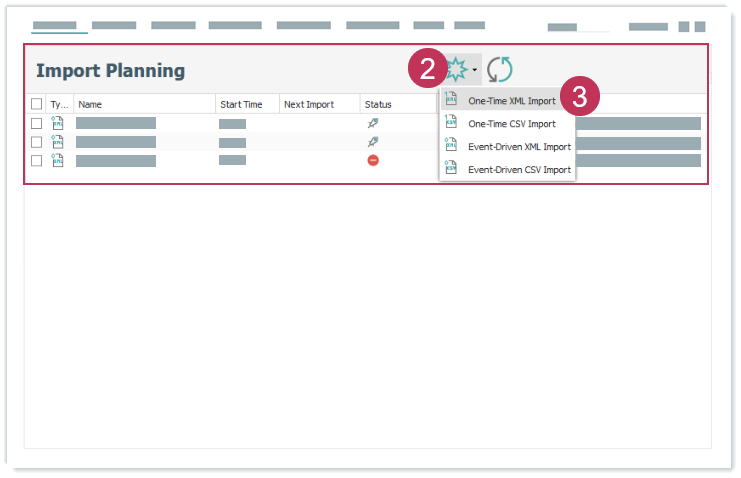Viewport: 741px width, 478px height.
Task: Check the third import row's checkbox
Action: (x=37, y=160)
